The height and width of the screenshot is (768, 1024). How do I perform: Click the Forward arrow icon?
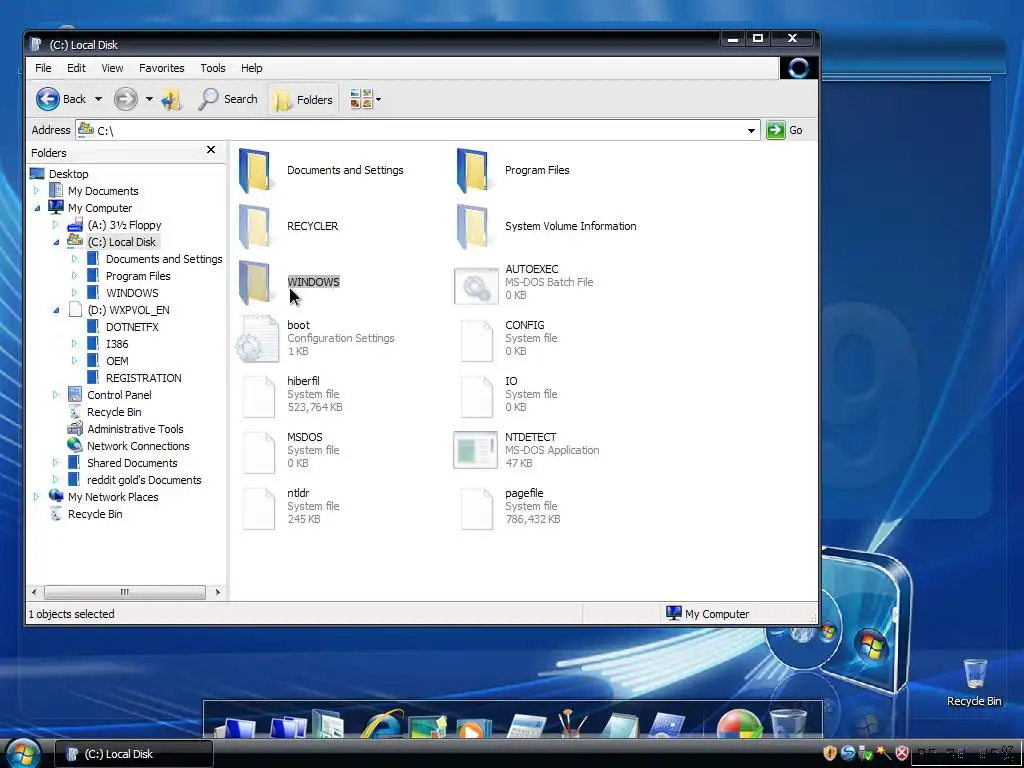(x=125, y=99)
